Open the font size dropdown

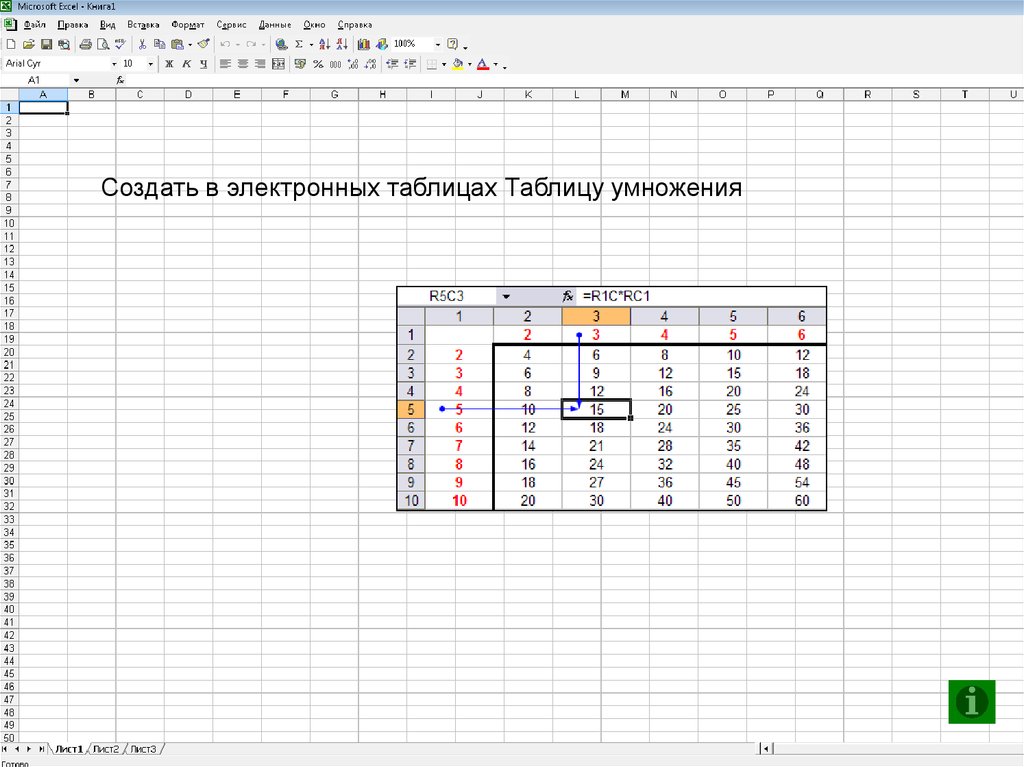(151, 64)
